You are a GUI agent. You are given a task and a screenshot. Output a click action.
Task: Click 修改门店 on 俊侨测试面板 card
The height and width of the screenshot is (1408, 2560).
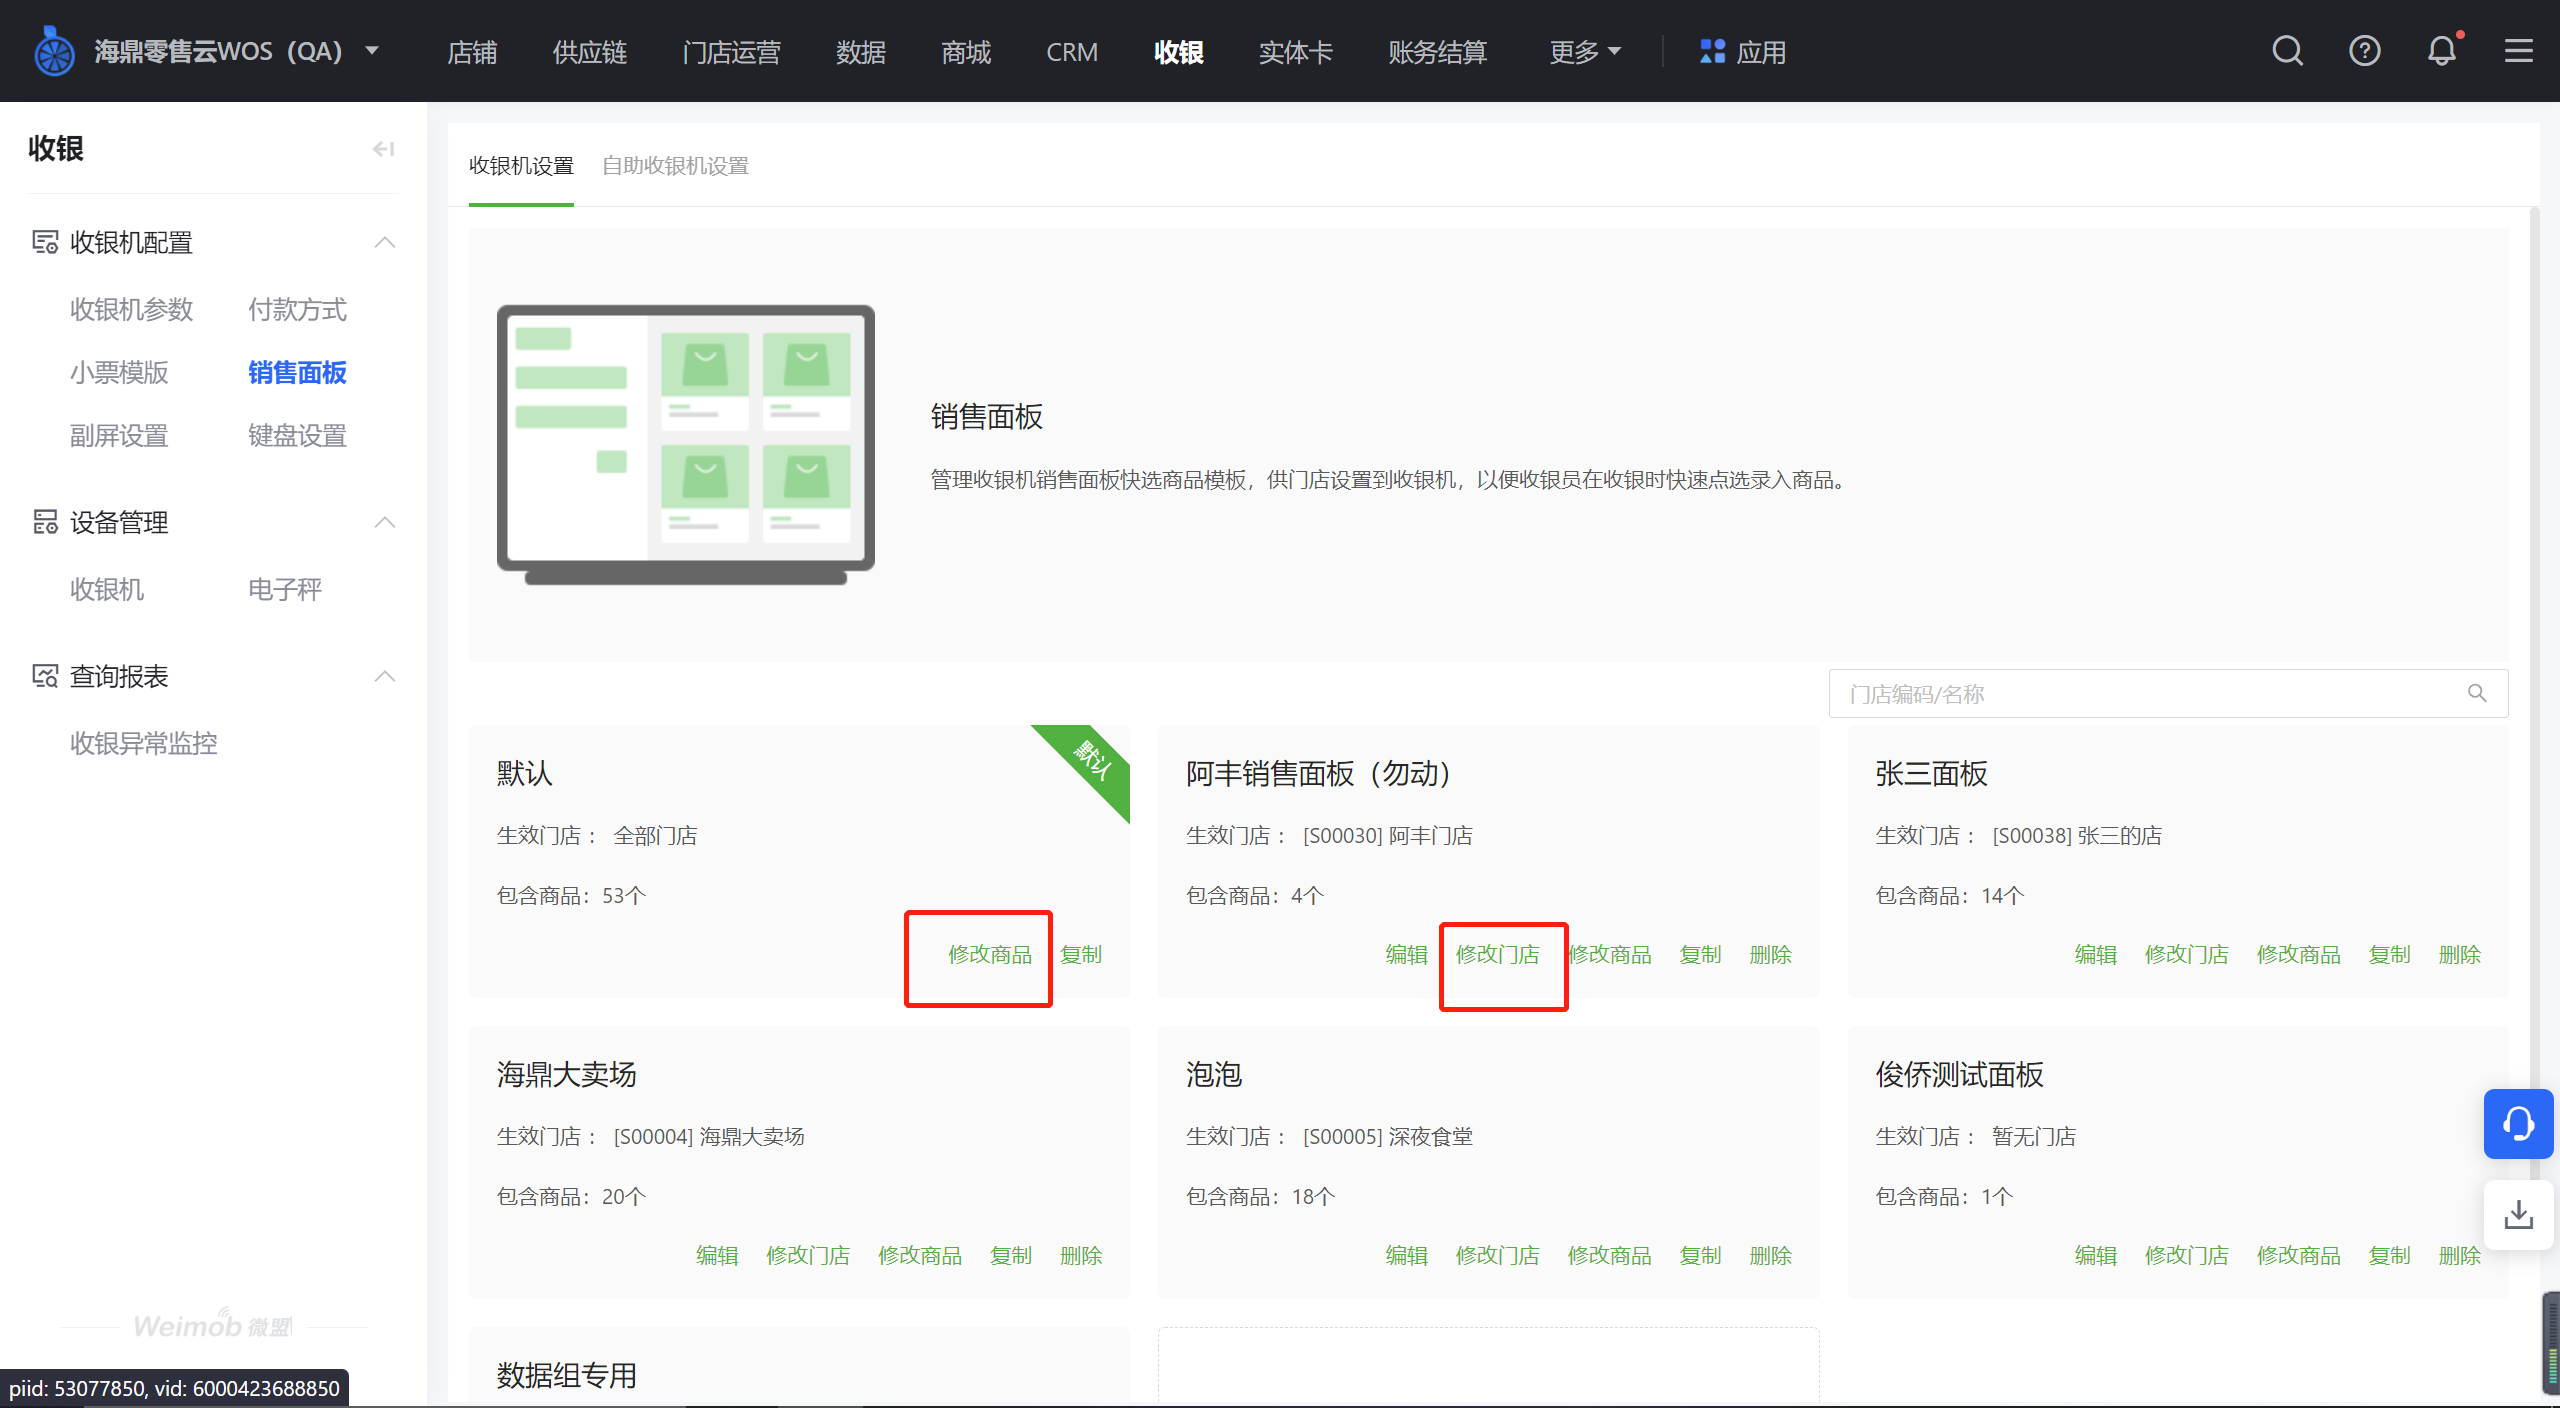pos(2186,1256)
